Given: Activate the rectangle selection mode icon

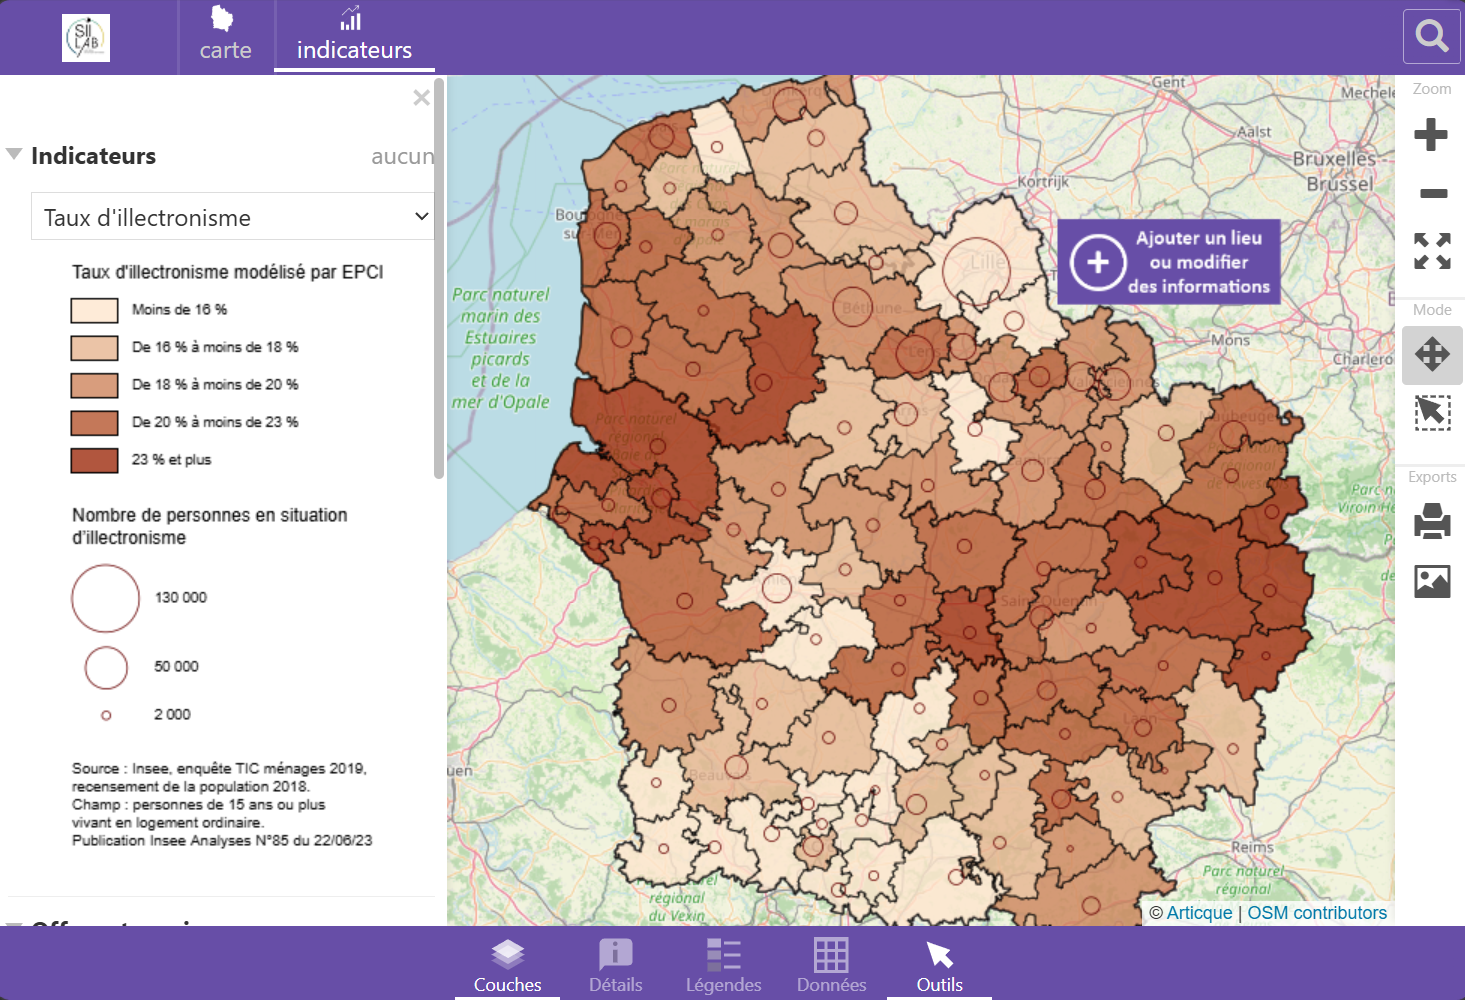Looking at the screenshot, I should pos(1432,412).
